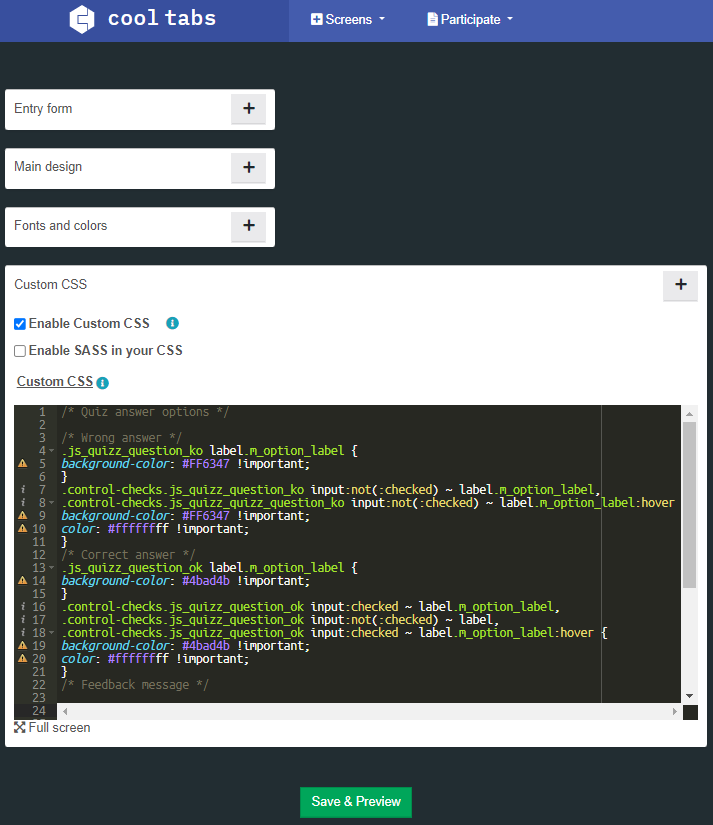Toggle the Custom CSS section plus button
This screenshot has height=825, width=713.
tap(680, 285)
